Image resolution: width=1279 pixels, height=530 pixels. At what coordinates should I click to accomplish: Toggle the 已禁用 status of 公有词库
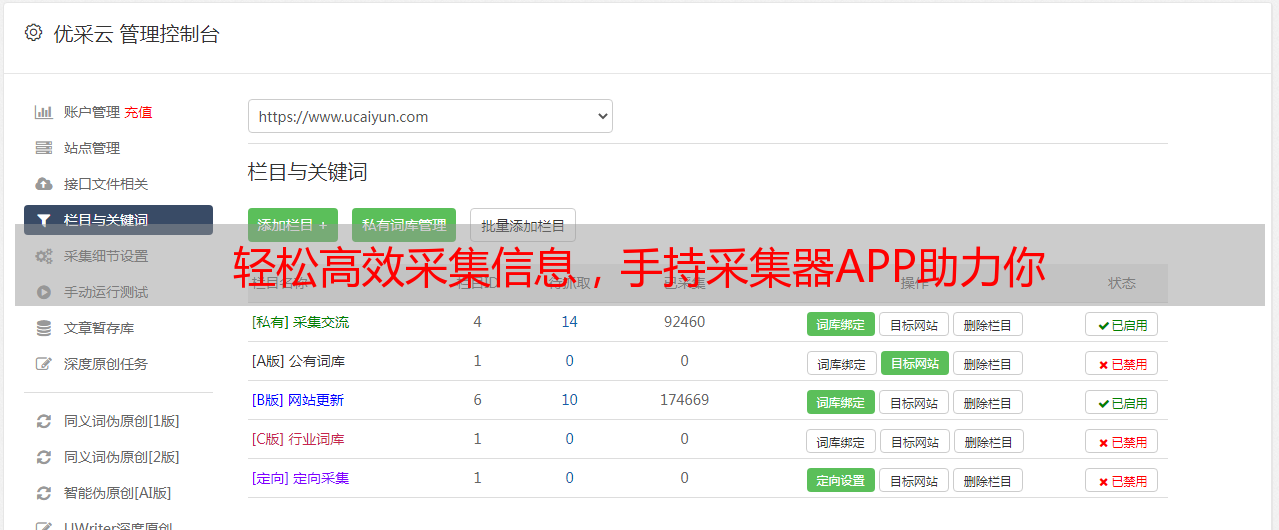1121,363
